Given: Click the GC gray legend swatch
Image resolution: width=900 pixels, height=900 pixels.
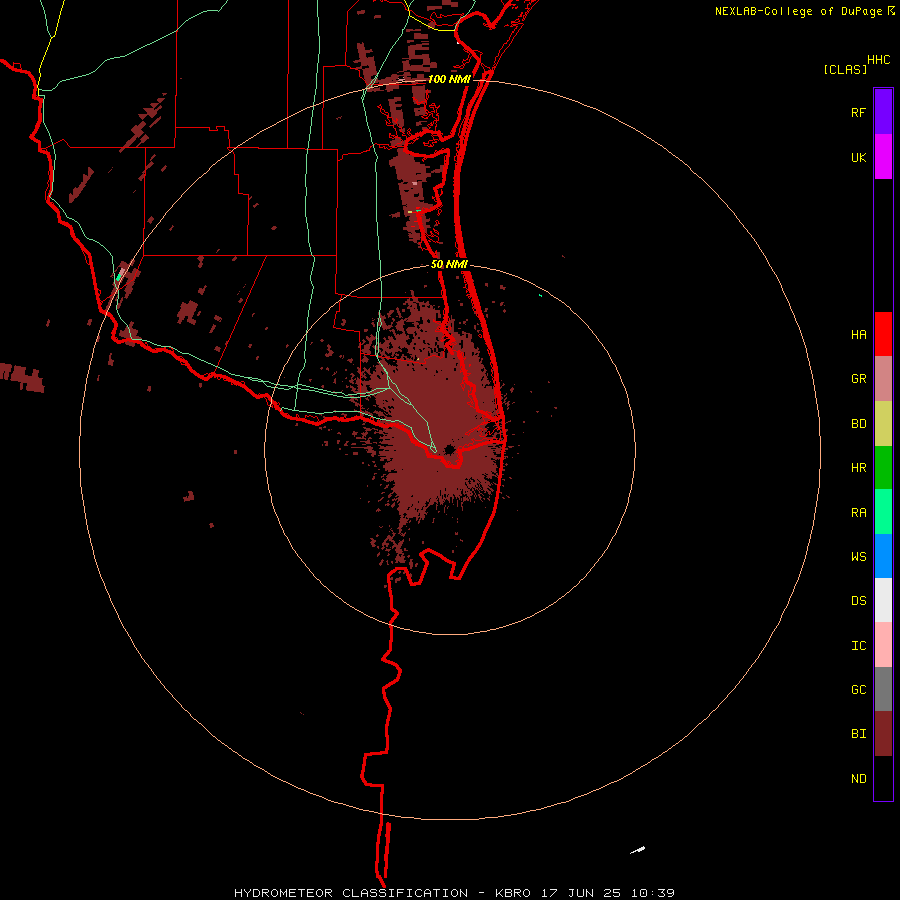Looking at the screenshot, I should click(883, 689).
